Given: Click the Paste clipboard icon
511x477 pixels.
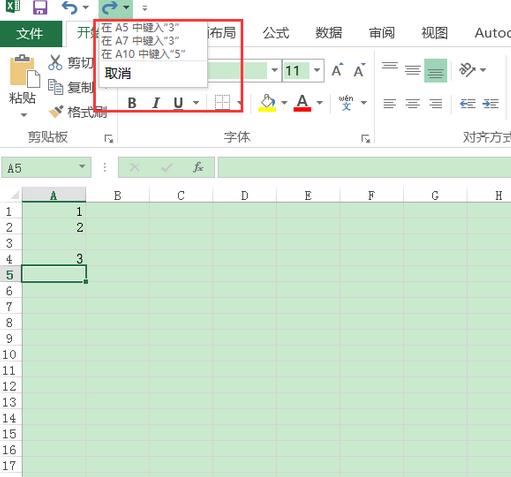Looking at the screenshot, I should click(x=23, y=71).
